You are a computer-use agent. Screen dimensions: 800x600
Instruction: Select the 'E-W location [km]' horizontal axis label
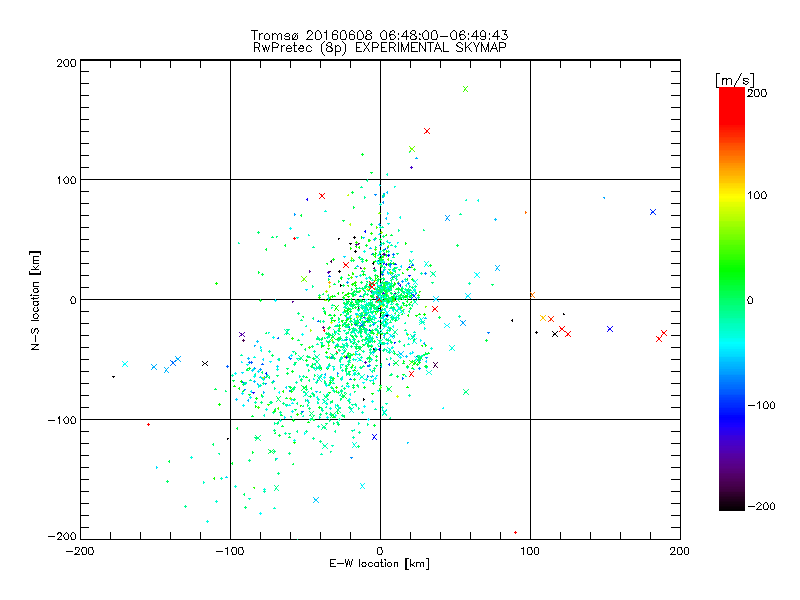(x=379, y=563)
